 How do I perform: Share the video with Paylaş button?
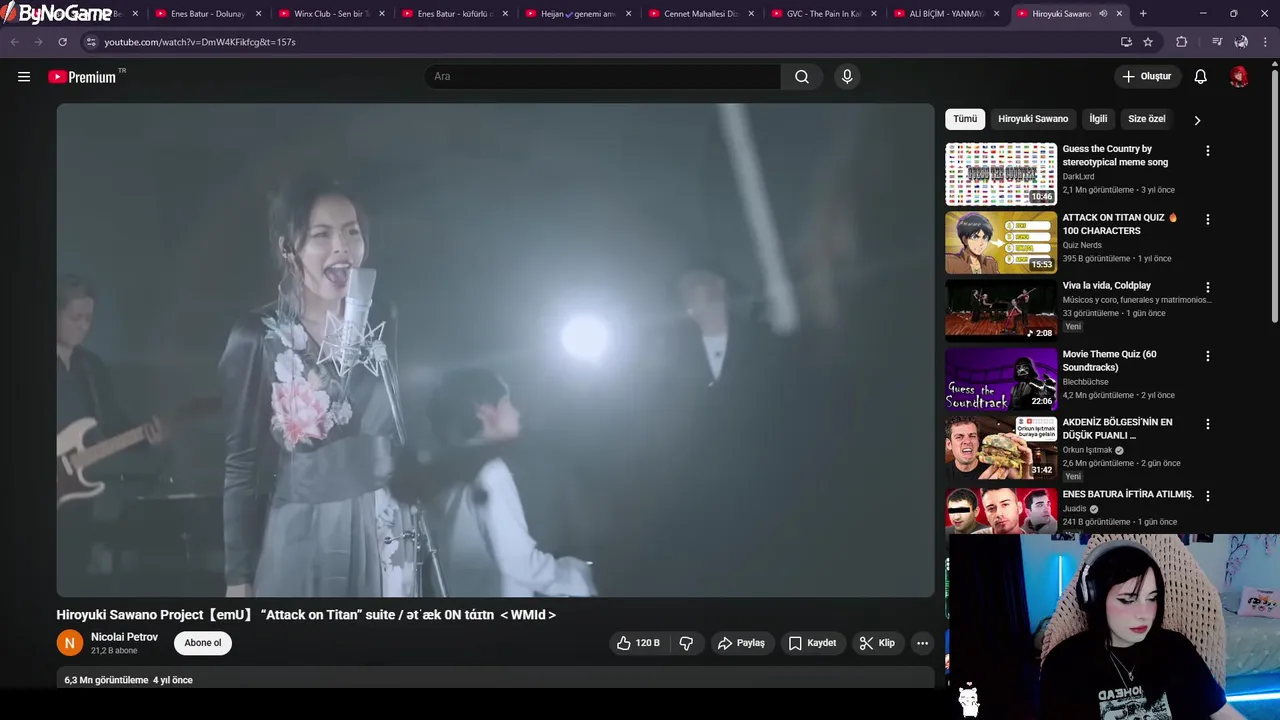[741, 643]
